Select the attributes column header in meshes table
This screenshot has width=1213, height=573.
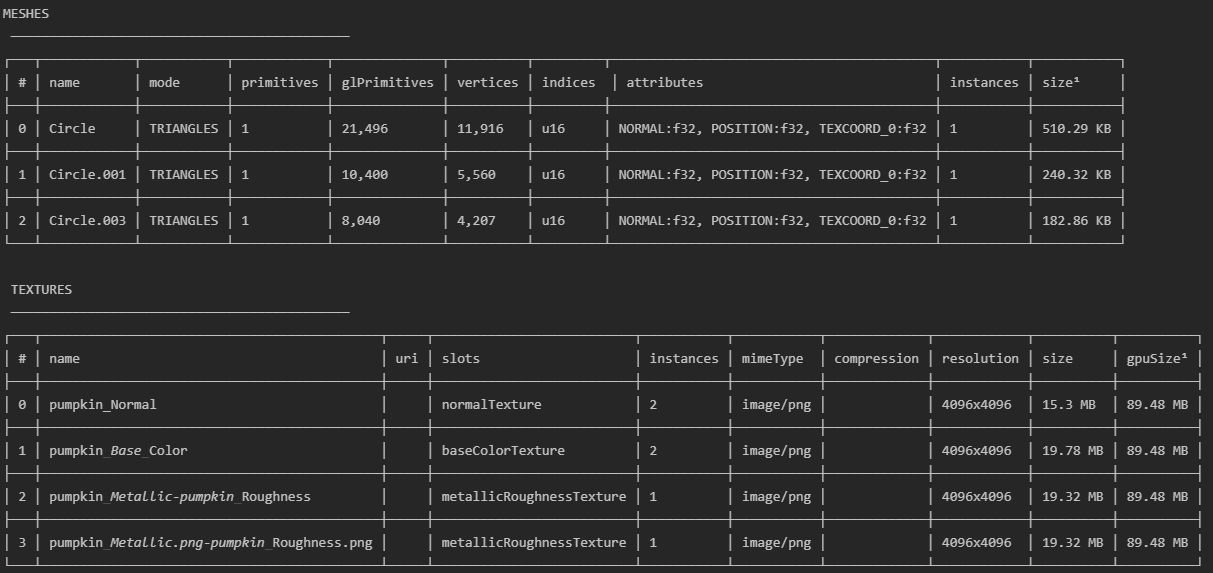664,83
